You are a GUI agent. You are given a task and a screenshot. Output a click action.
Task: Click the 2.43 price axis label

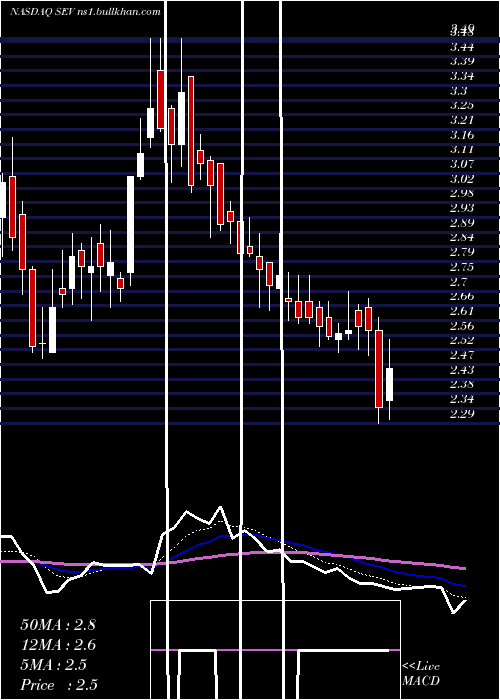[x=462, y=369]
